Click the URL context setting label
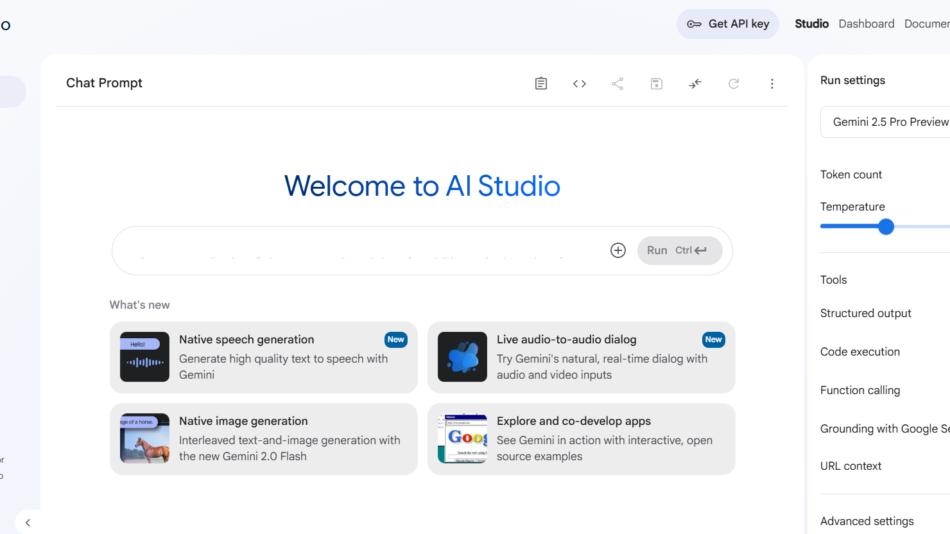The width and height of the screenshot is (950, 534). pyautogui.click(x=851, y=466)
